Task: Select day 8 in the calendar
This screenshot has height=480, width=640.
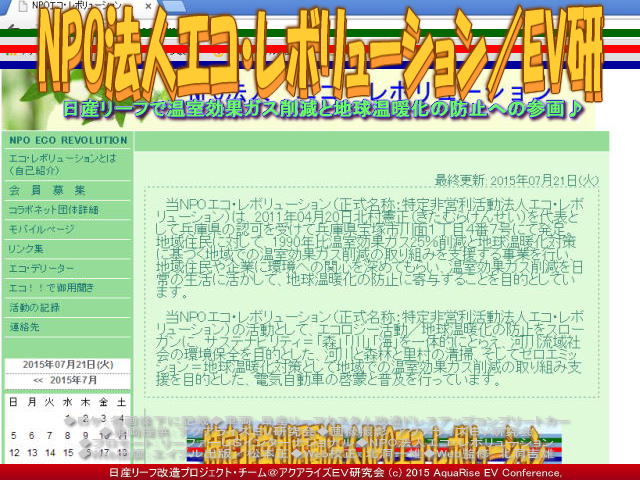Action: [67, 436]
